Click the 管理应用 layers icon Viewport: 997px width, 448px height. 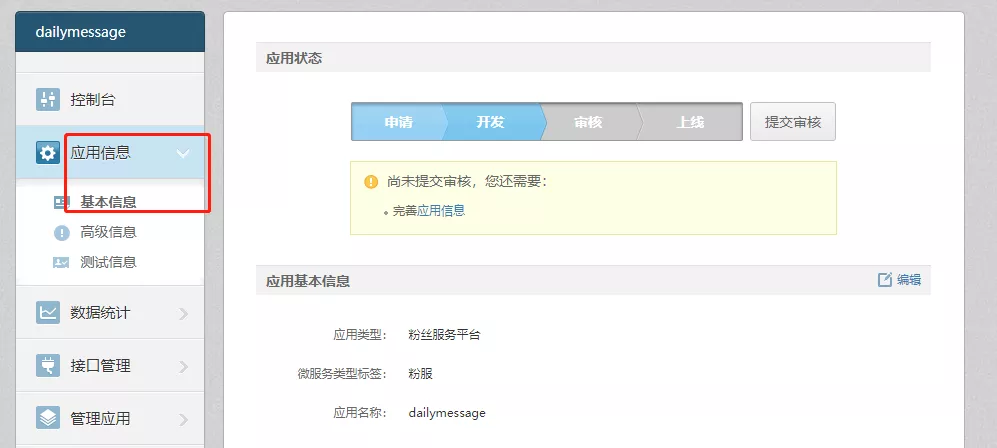click(x=48, y=418)
